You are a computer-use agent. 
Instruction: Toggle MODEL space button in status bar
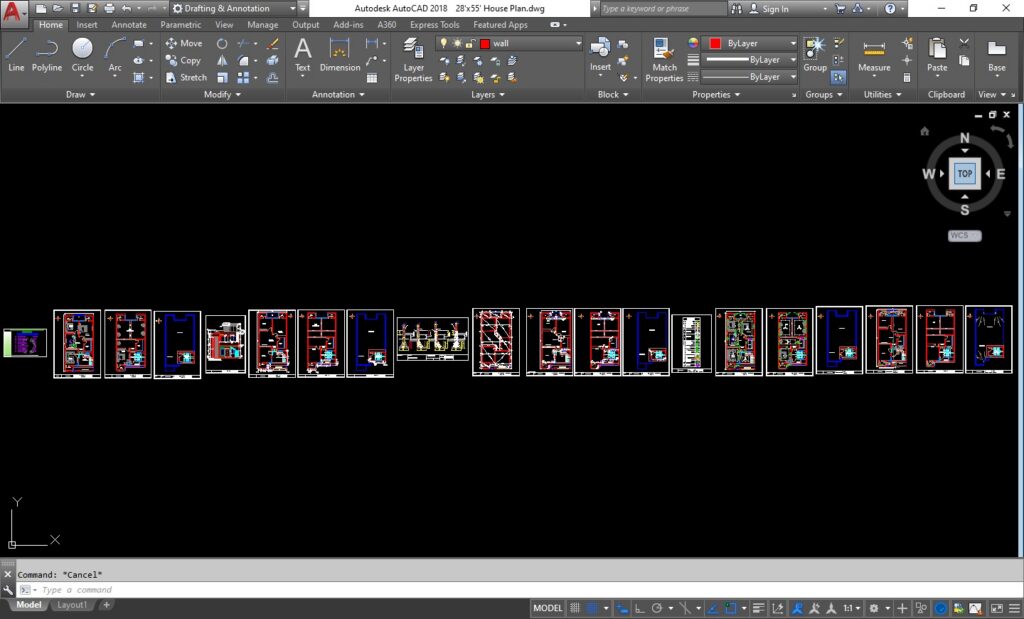point(547,608)
